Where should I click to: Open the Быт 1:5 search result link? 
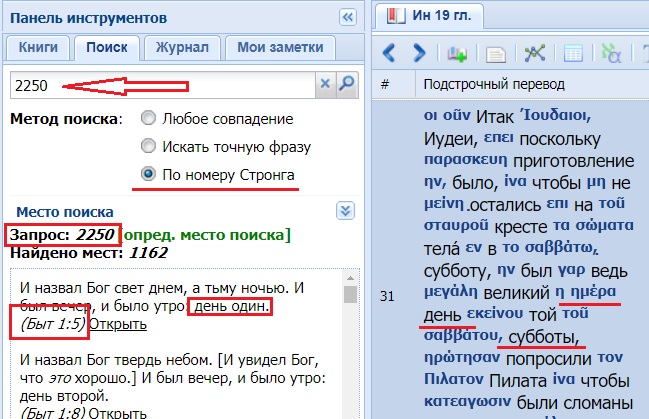click(117, 324)
